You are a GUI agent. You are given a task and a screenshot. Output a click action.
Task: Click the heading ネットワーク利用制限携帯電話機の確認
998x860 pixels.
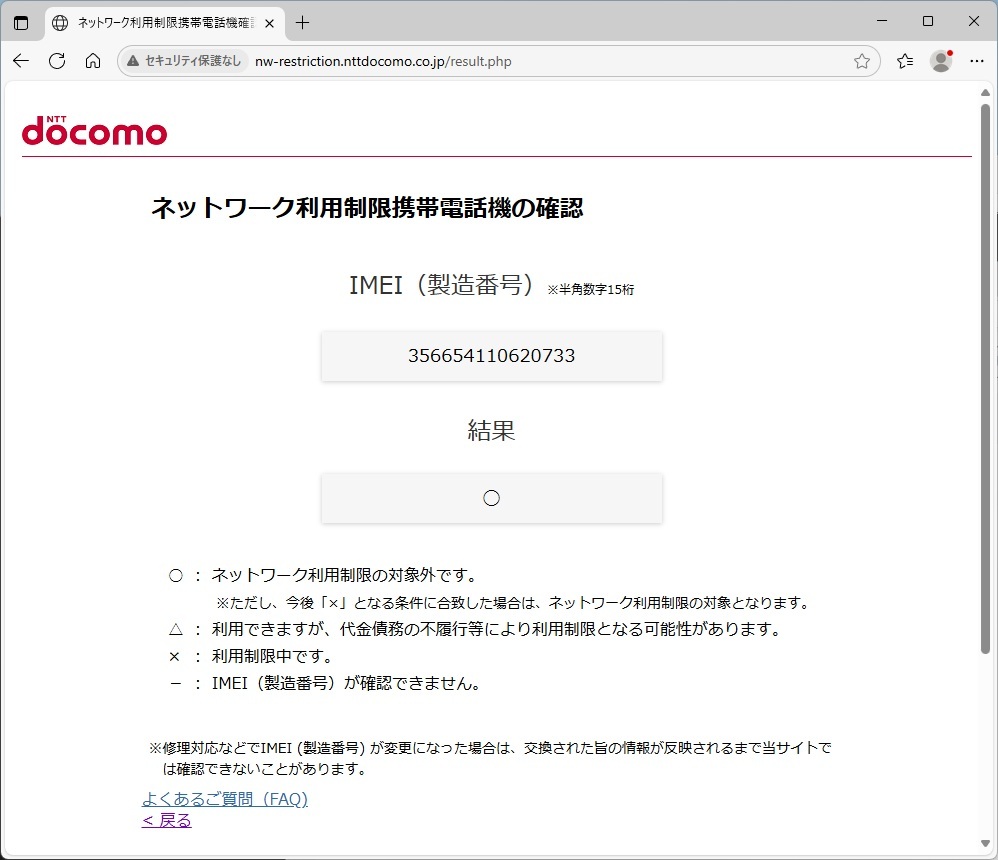(x=367, y=208)
